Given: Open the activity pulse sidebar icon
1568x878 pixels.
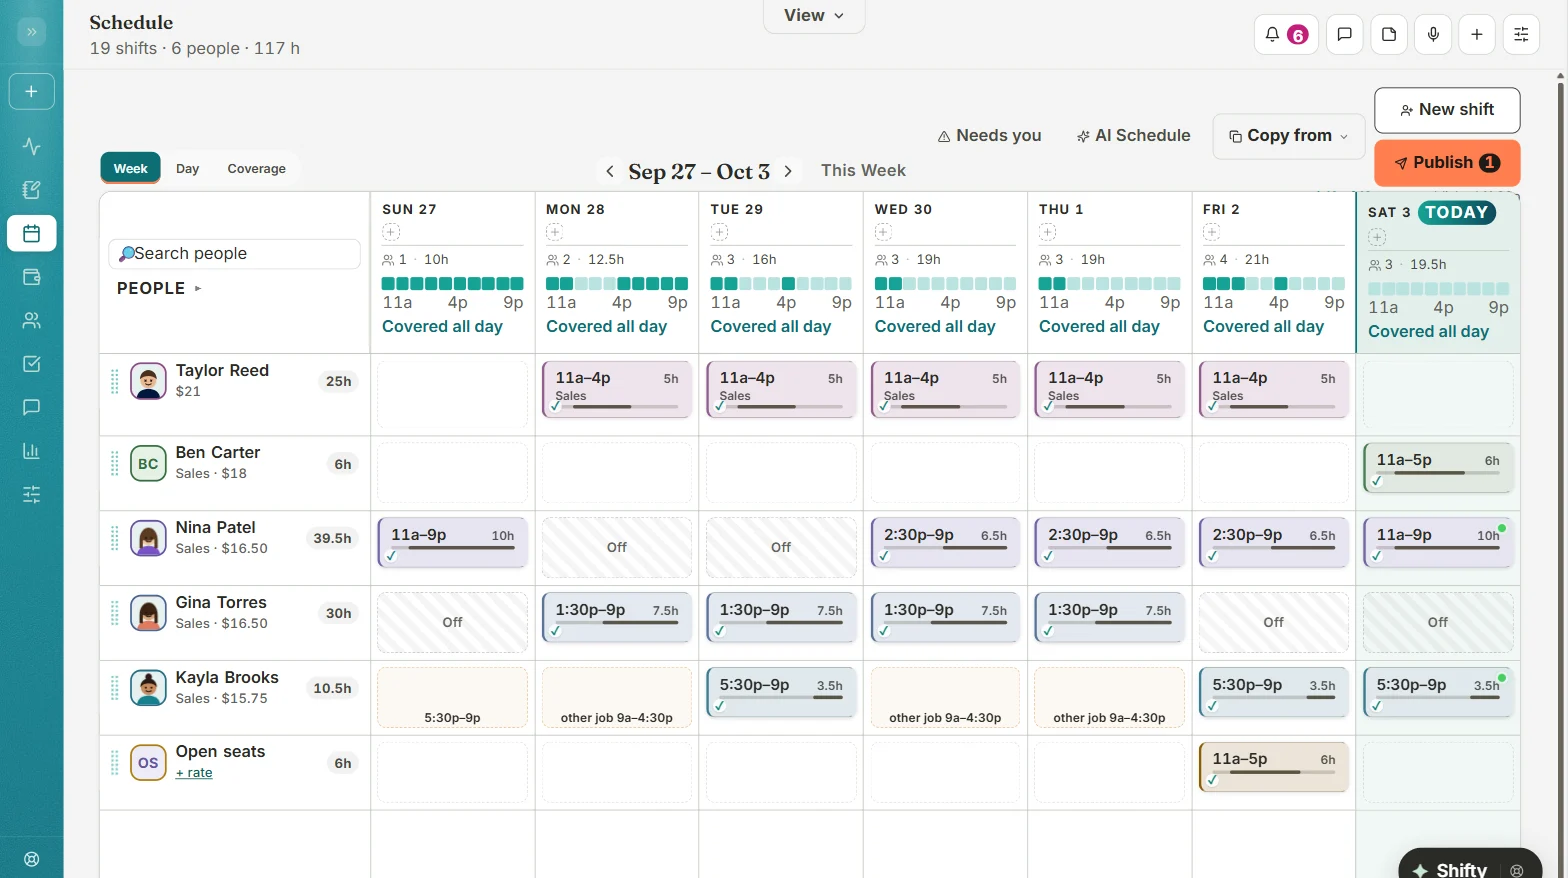Looking at the screenshot, I should (31, 146).
